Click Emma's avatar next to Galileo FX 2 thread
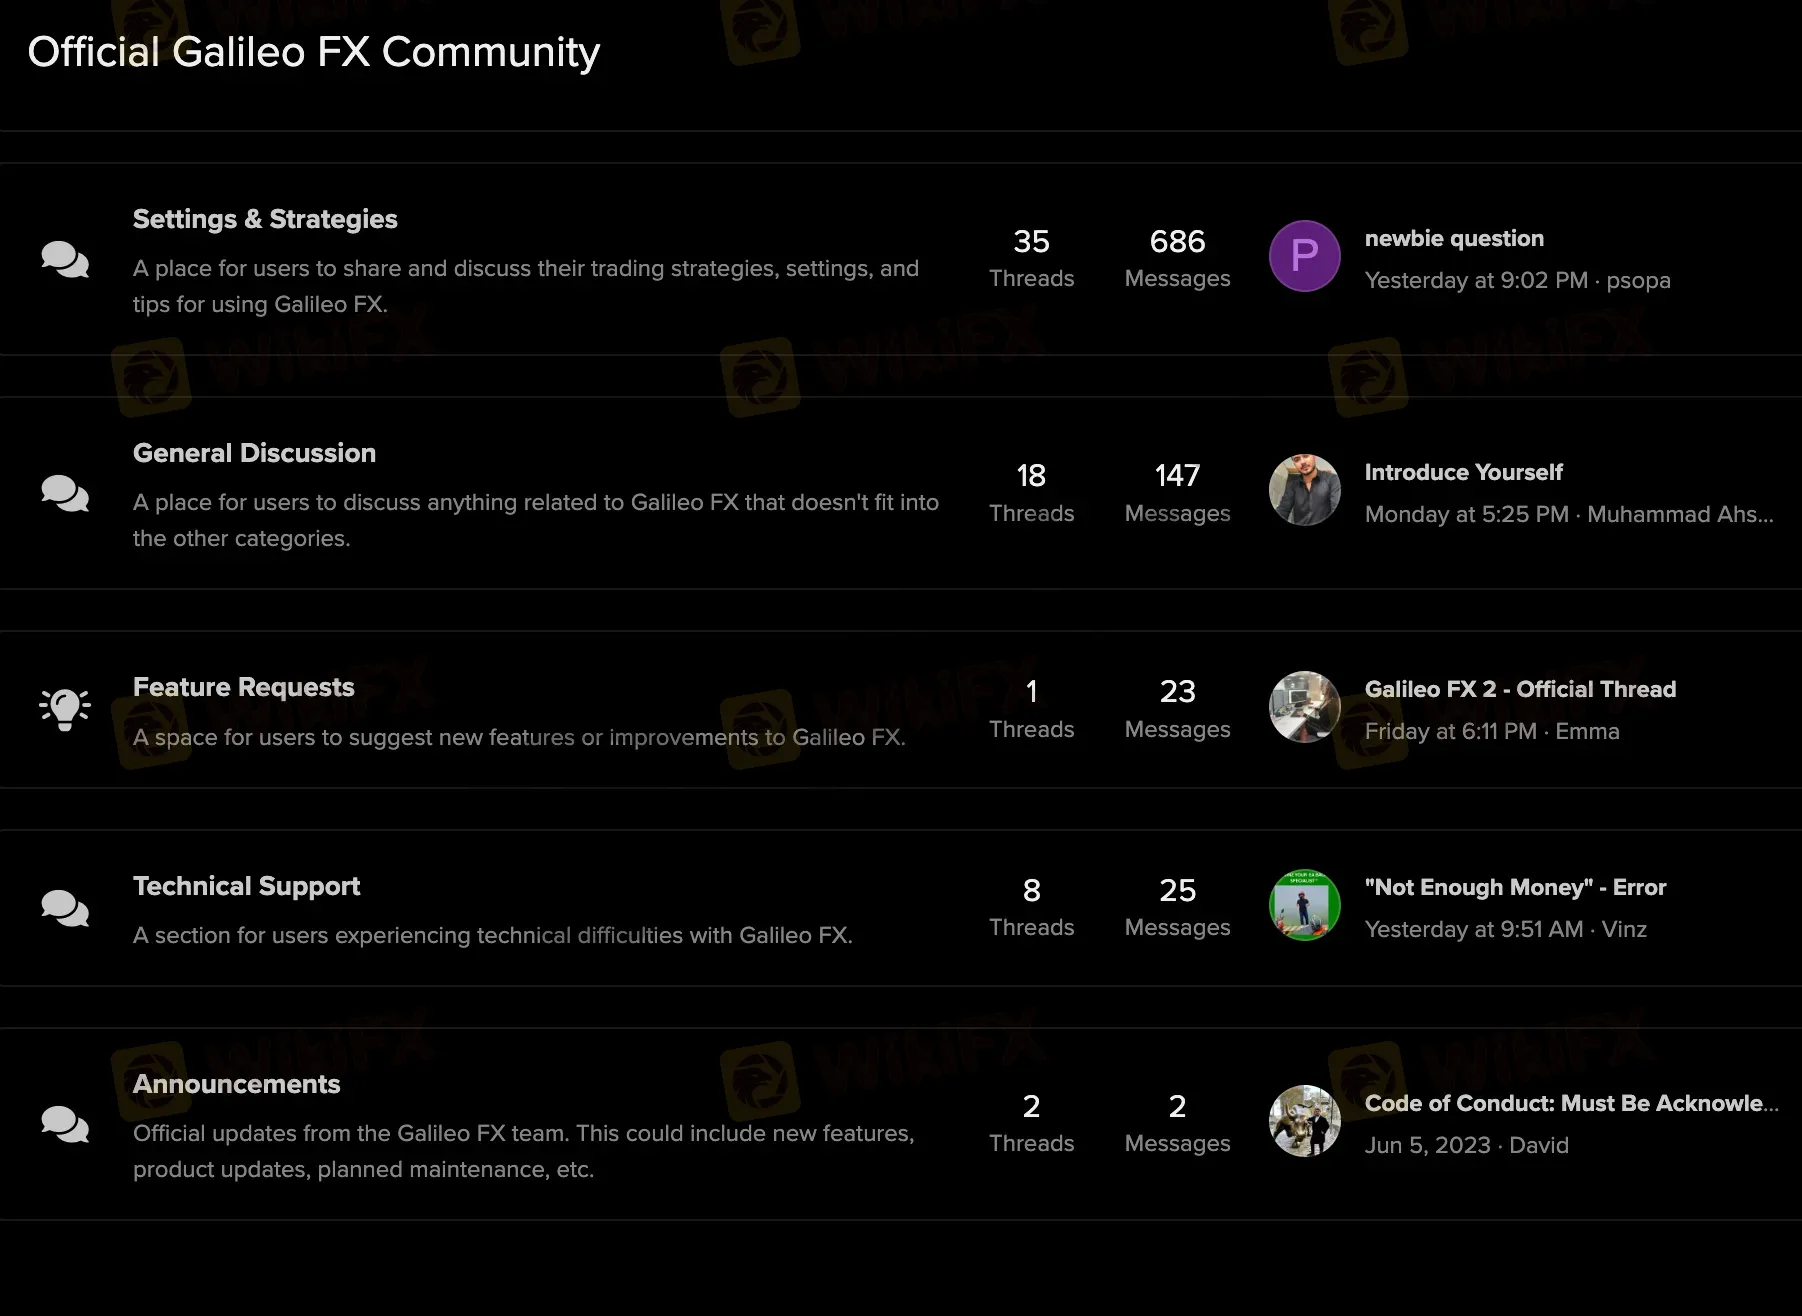 coord(1303,707)
